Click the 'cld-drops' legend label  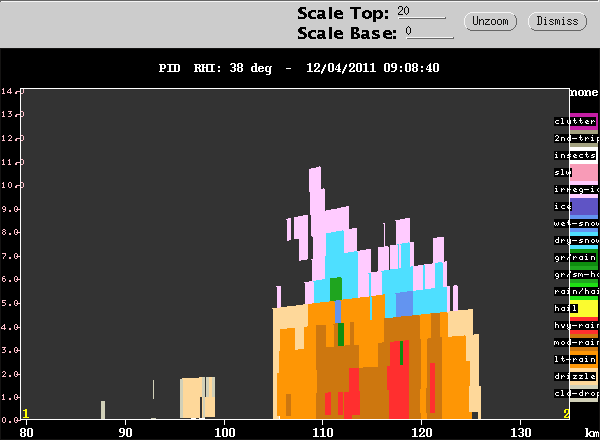coord(576,393)
